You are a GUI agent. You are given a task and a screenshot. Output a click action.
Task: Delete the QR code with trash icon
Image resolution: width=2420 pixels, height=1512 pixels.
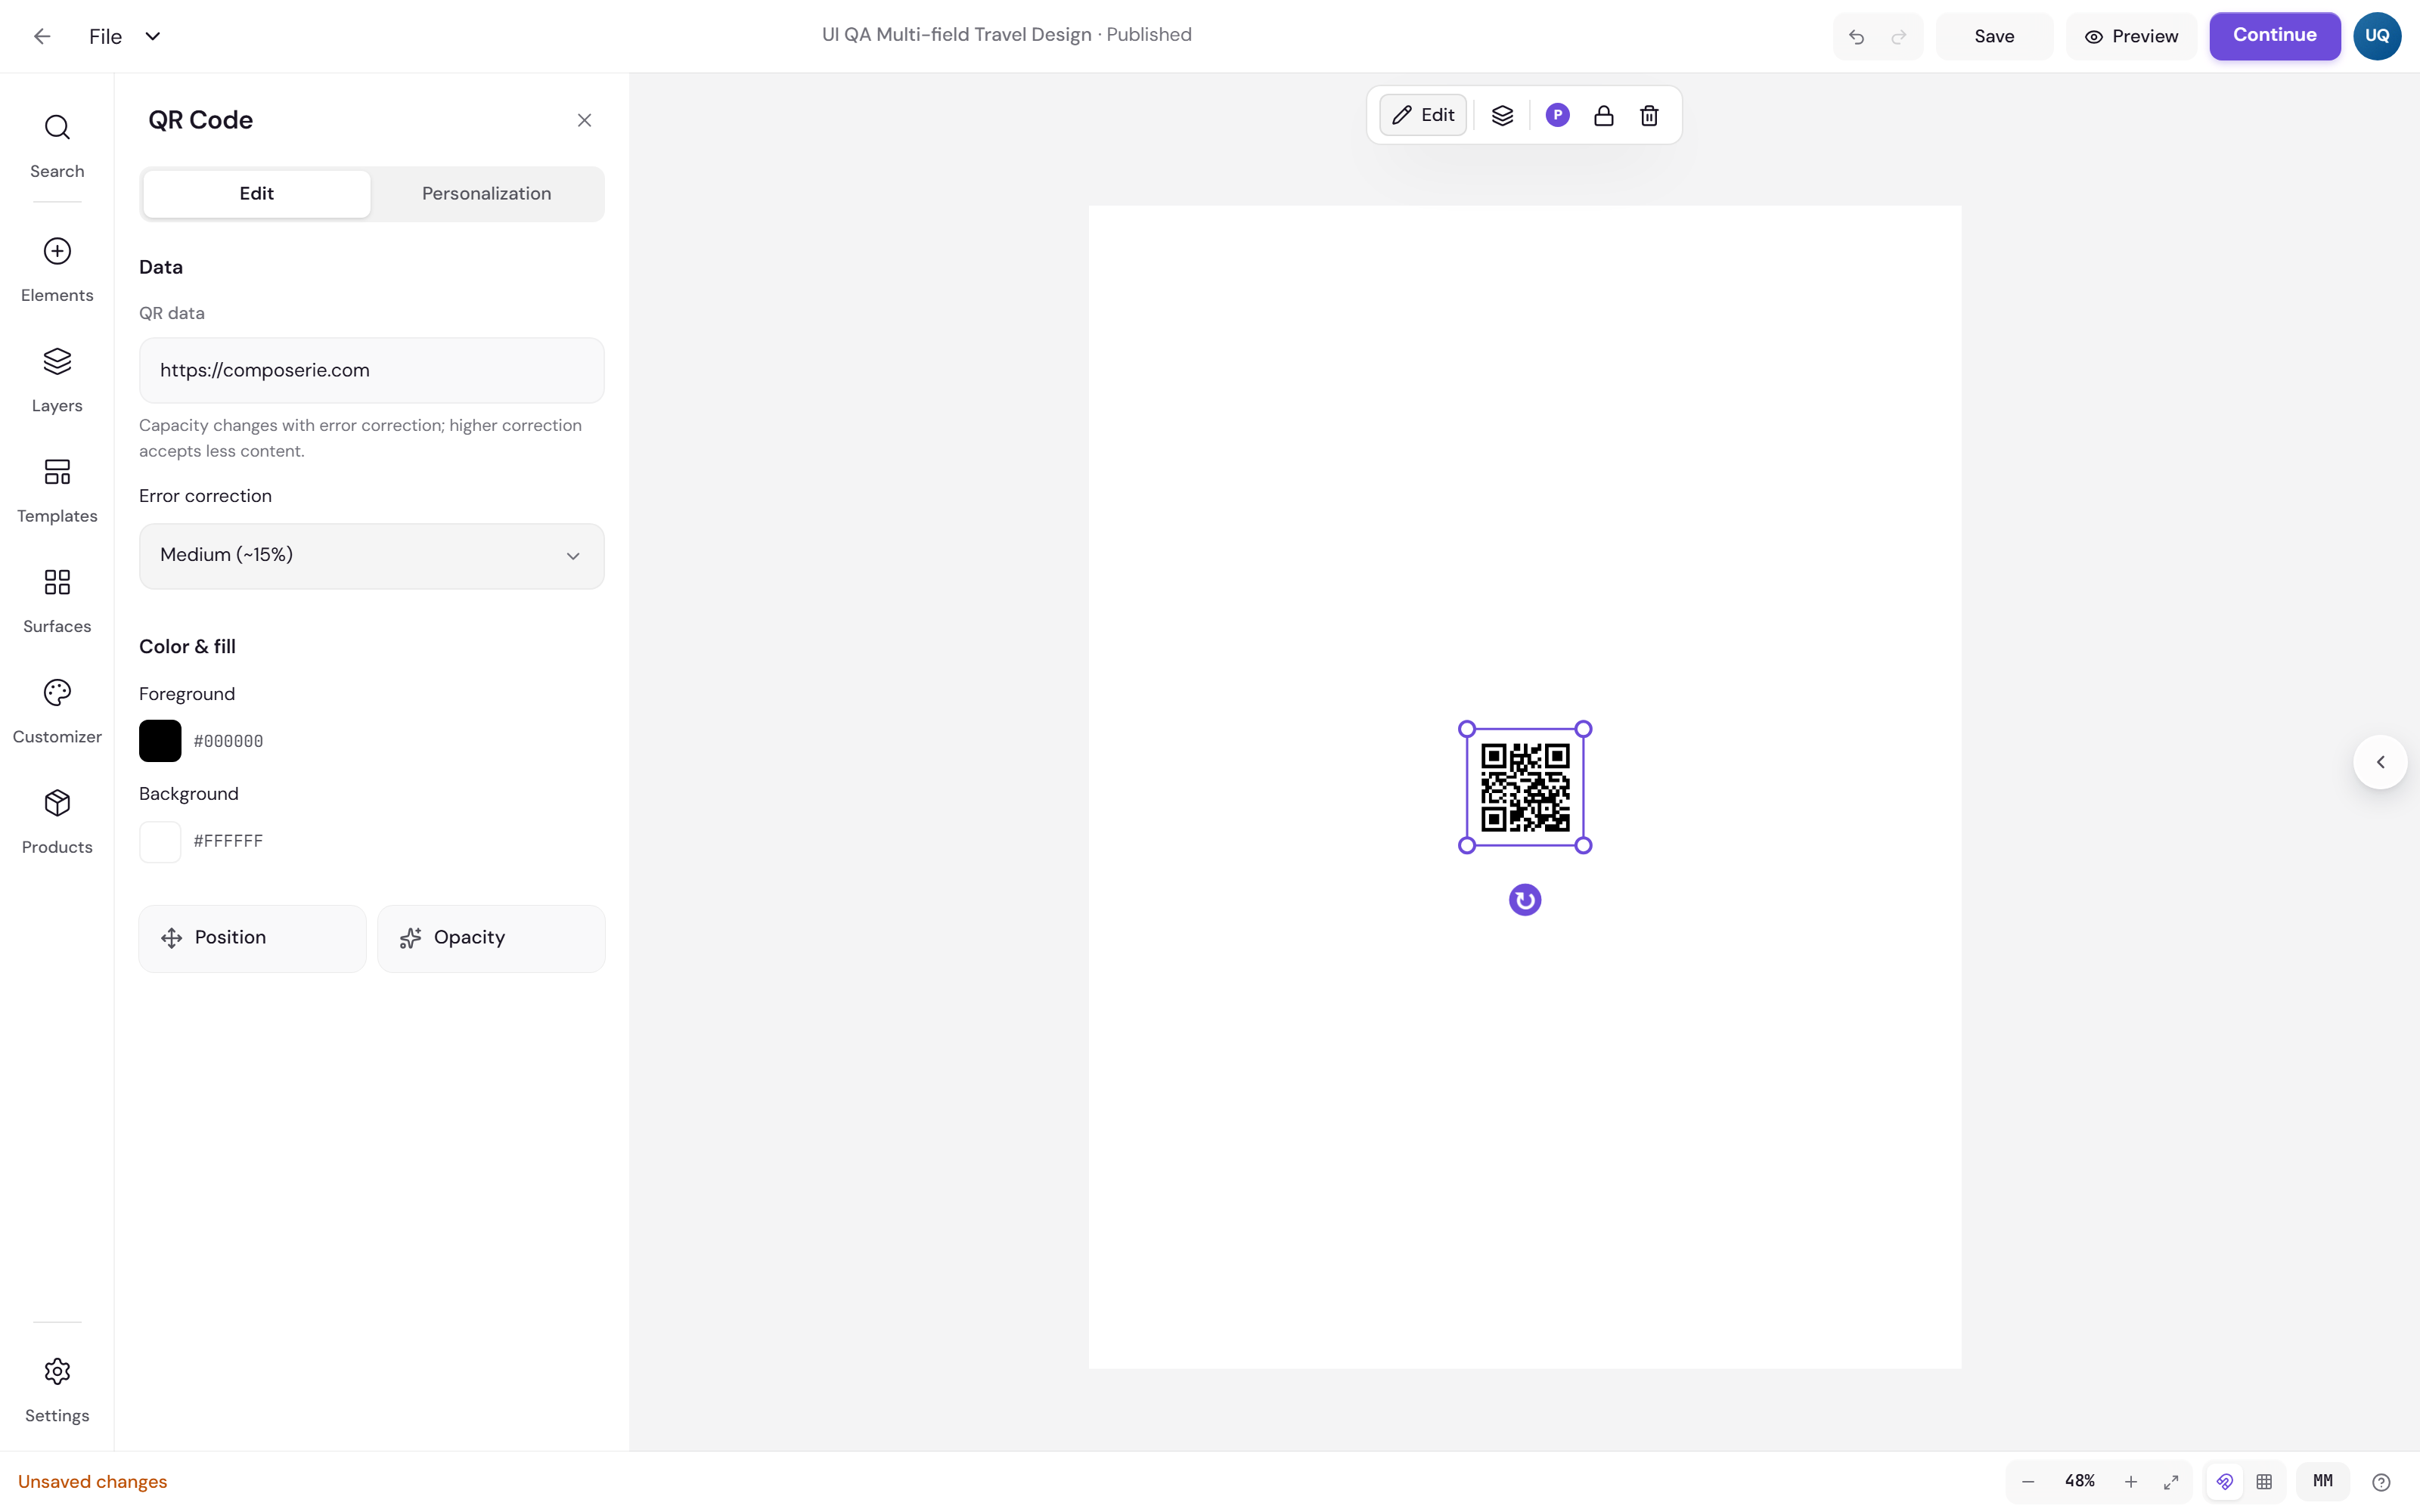click(1649, 116)
